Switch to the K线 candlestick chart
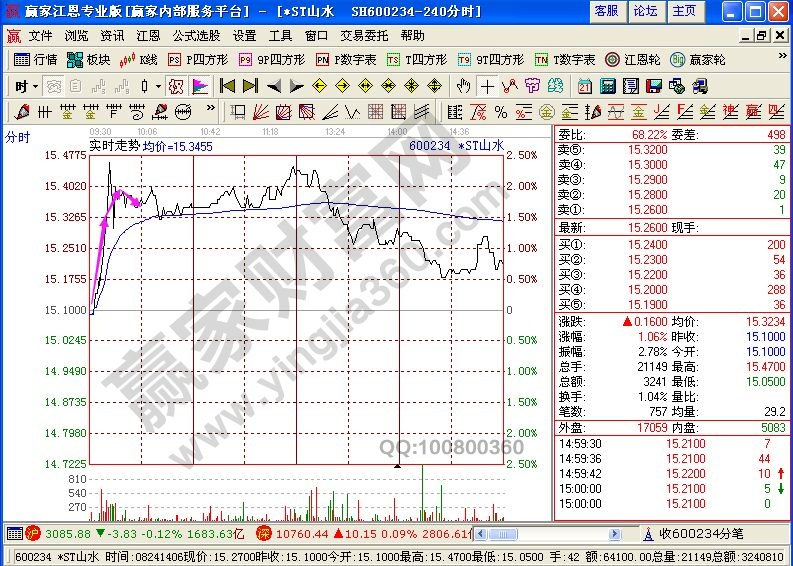The width and height of the screenshot is (793, 566). (x=140, y=60)
